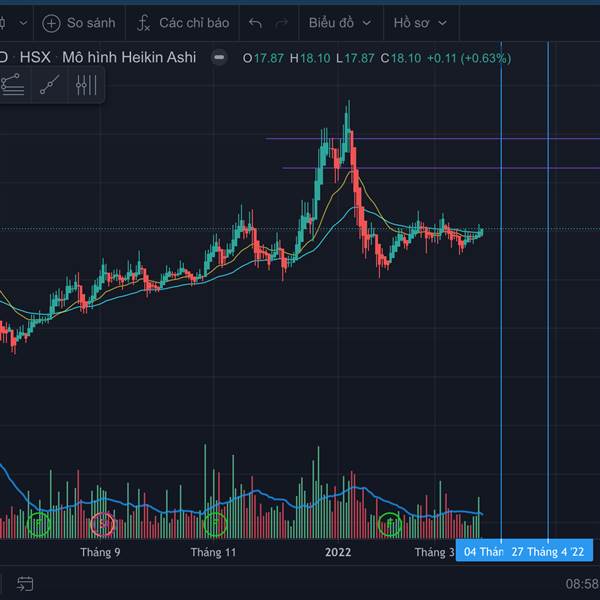Click the pink circled marker near Tháng 9
The height and width of the screenshot is (600, 600).
[x=103, y=524]
